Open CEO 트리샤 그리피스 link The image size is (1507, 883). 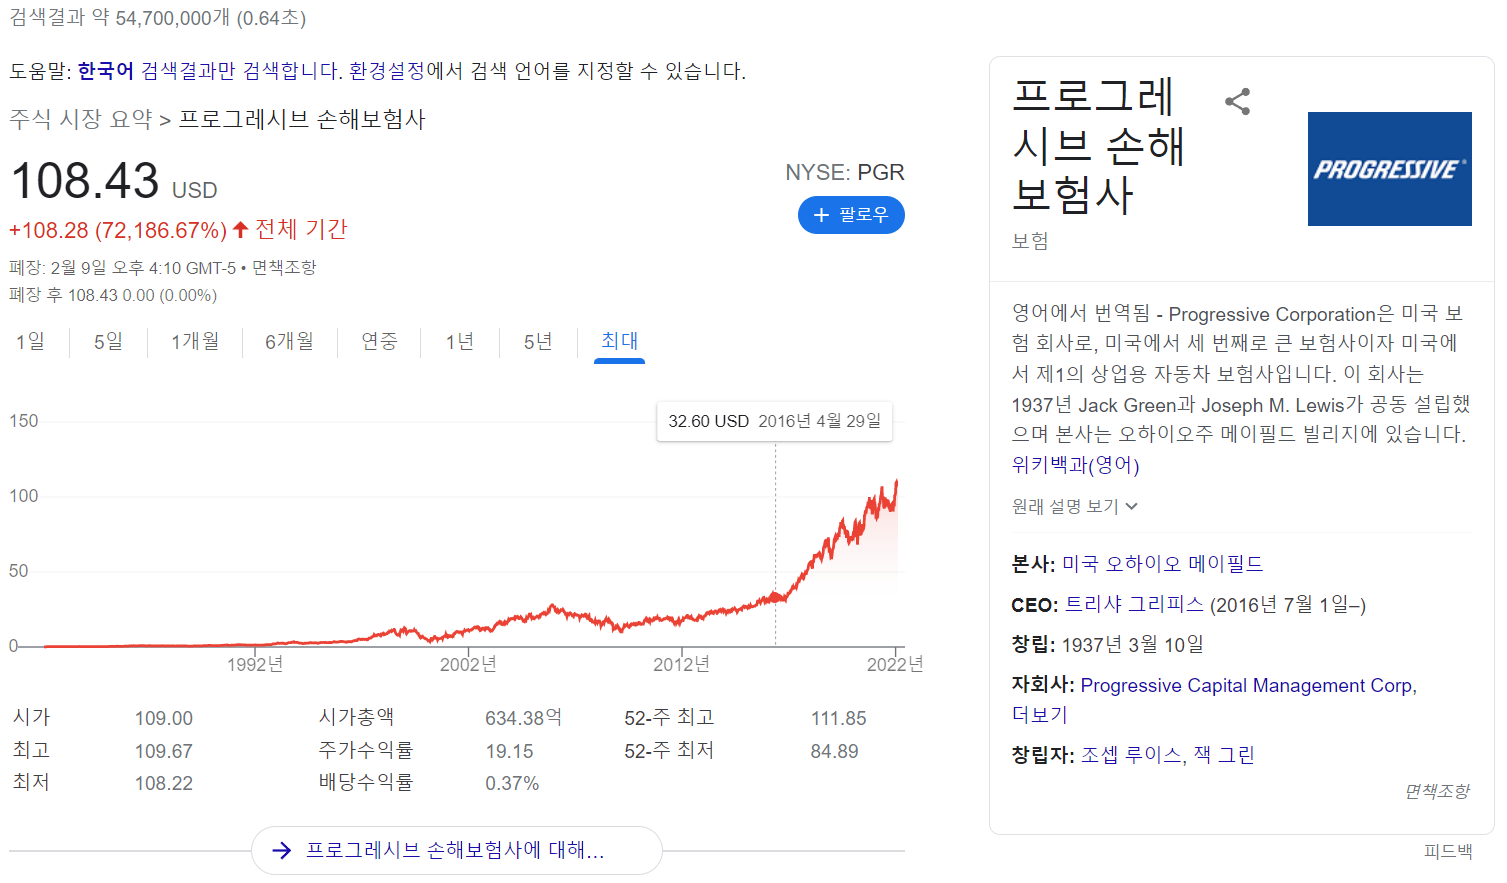pos(1133,605)
